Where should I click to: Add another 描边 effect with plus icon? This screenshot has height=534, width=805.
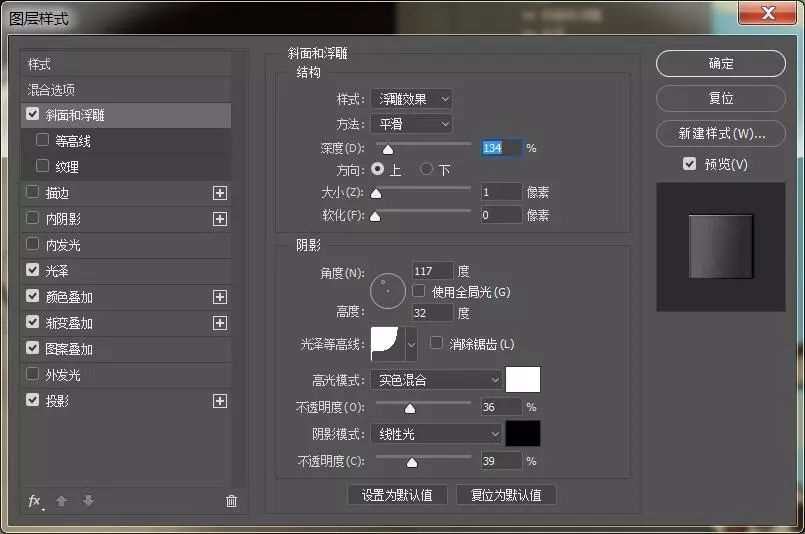[220, 193]
